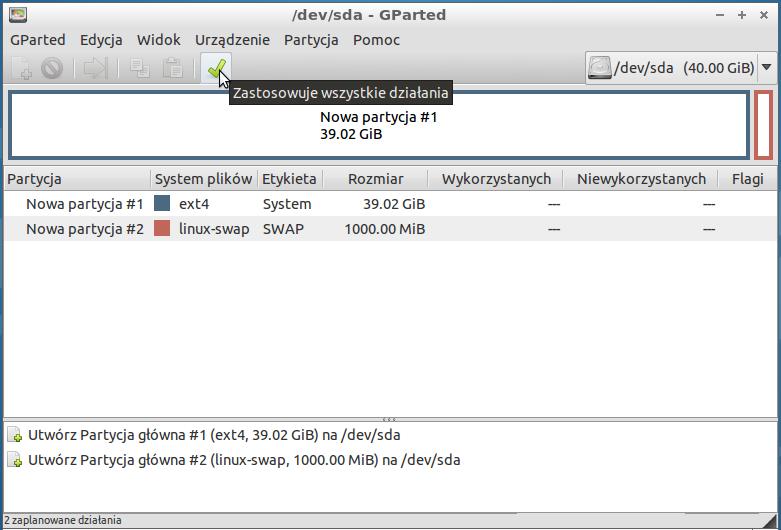Close the GParted window
This screenshot has height=530, width=781.
[x=764, y=15]
